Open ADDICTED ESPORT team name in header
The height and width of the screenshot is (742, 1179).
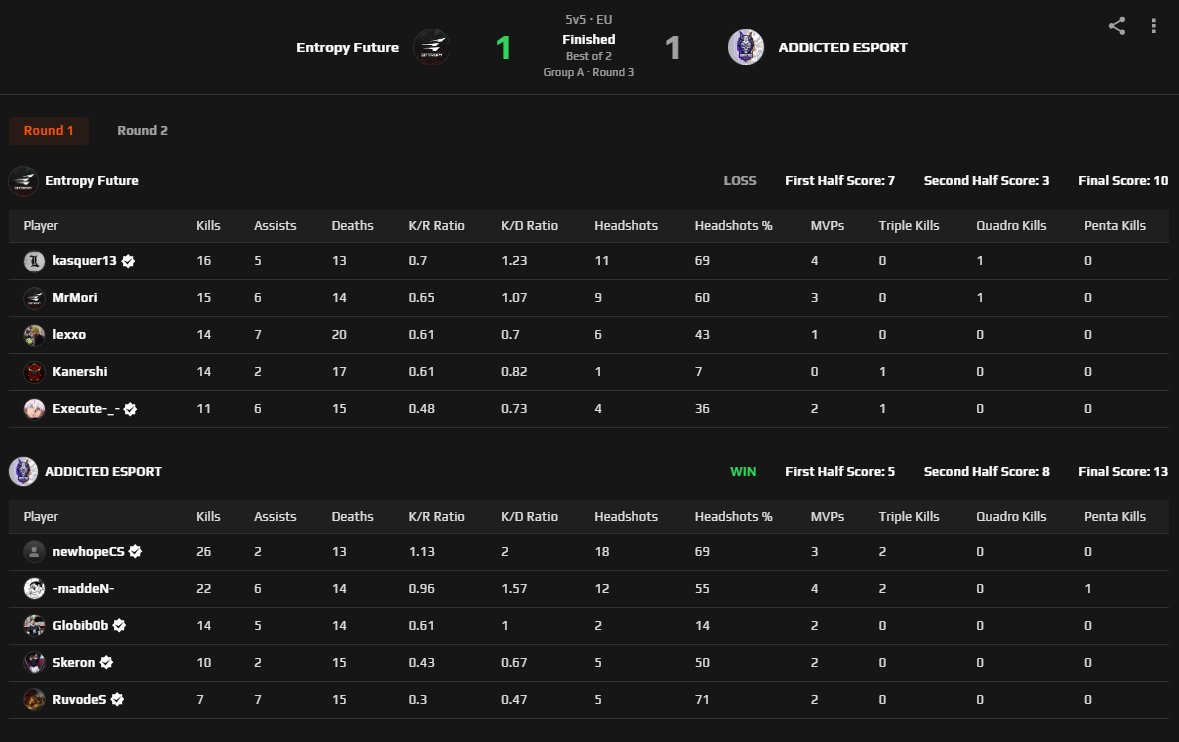tap(843, 47)
